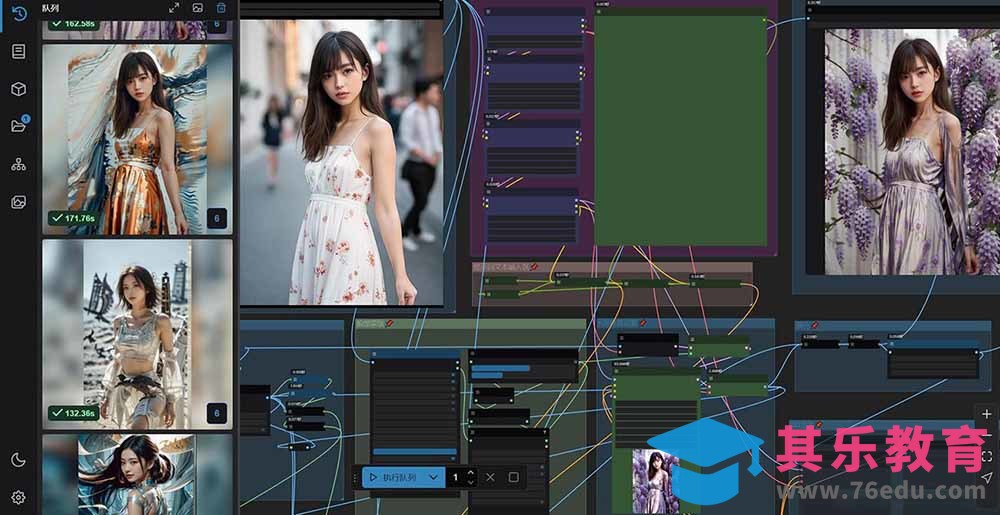The image size is (1000, 515).
Task: Open the run queue mode dropdown chevron
Action: point(434,477)
